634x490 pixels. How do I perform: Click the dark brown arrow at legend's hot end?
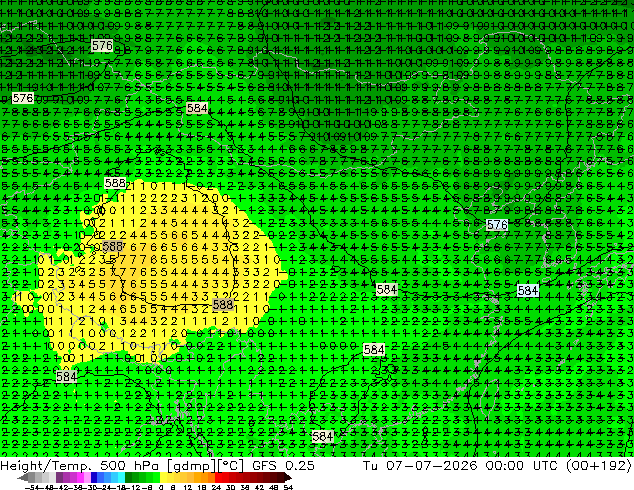(287, 477)
